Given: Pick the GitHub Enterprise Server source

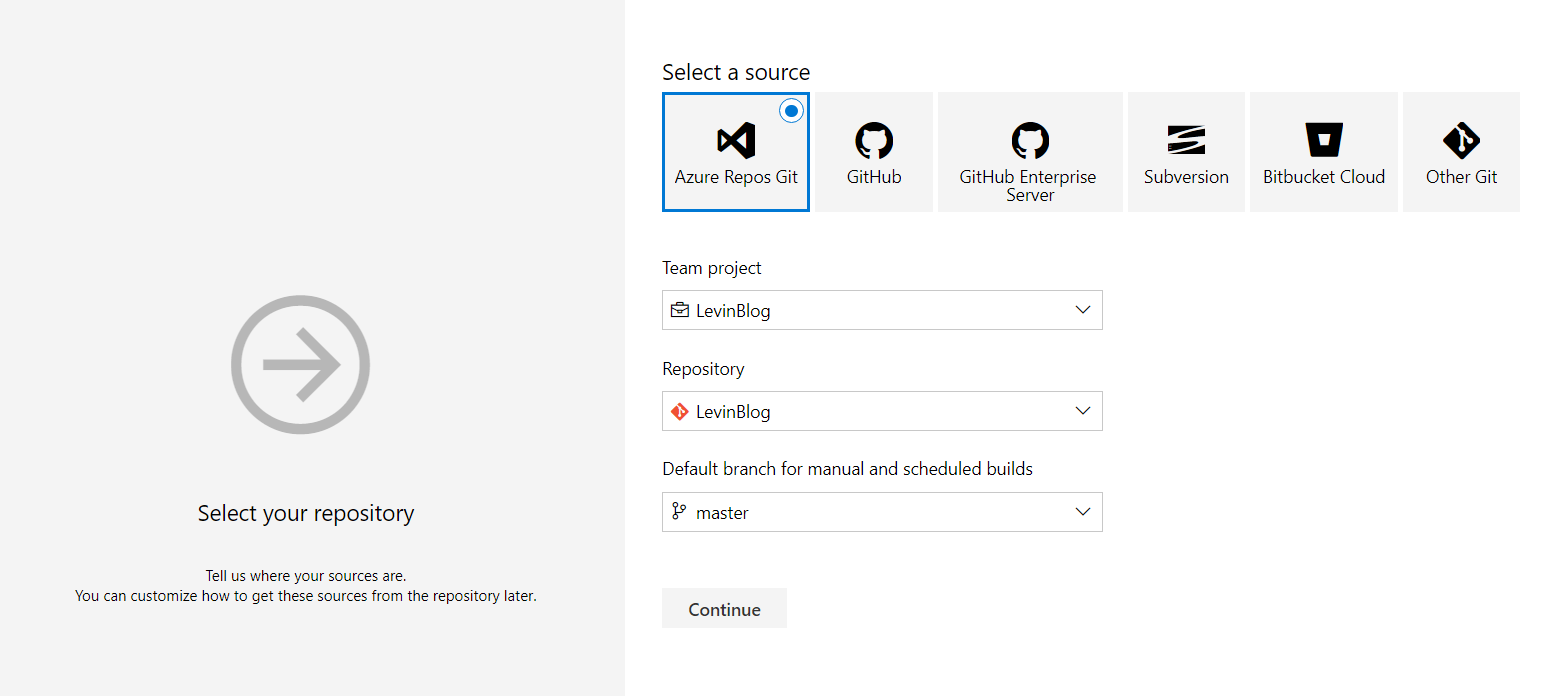Looking at the screenshot, I should (1030, 152).
